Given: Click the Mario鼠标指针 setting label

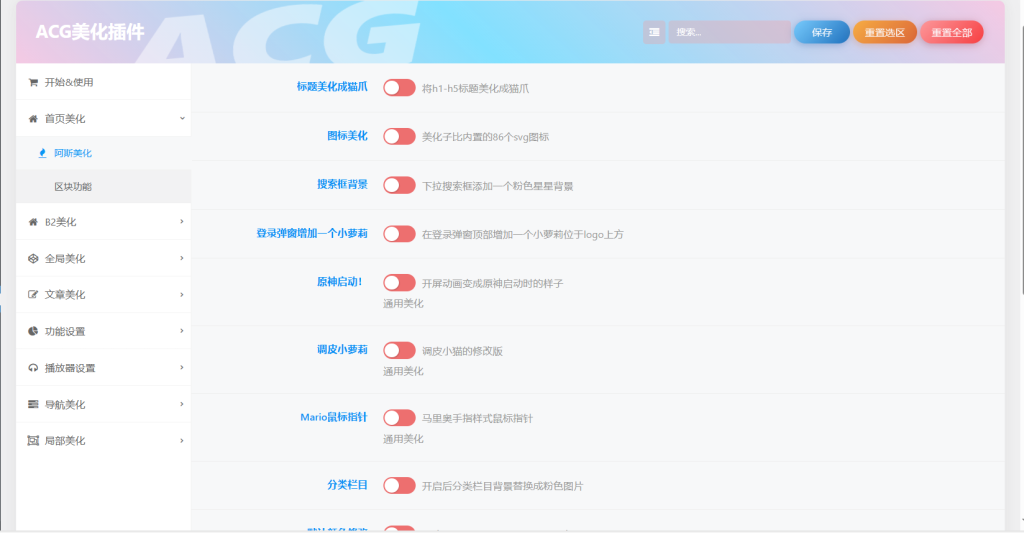Looking at the screenshot, I should [334, 417].
